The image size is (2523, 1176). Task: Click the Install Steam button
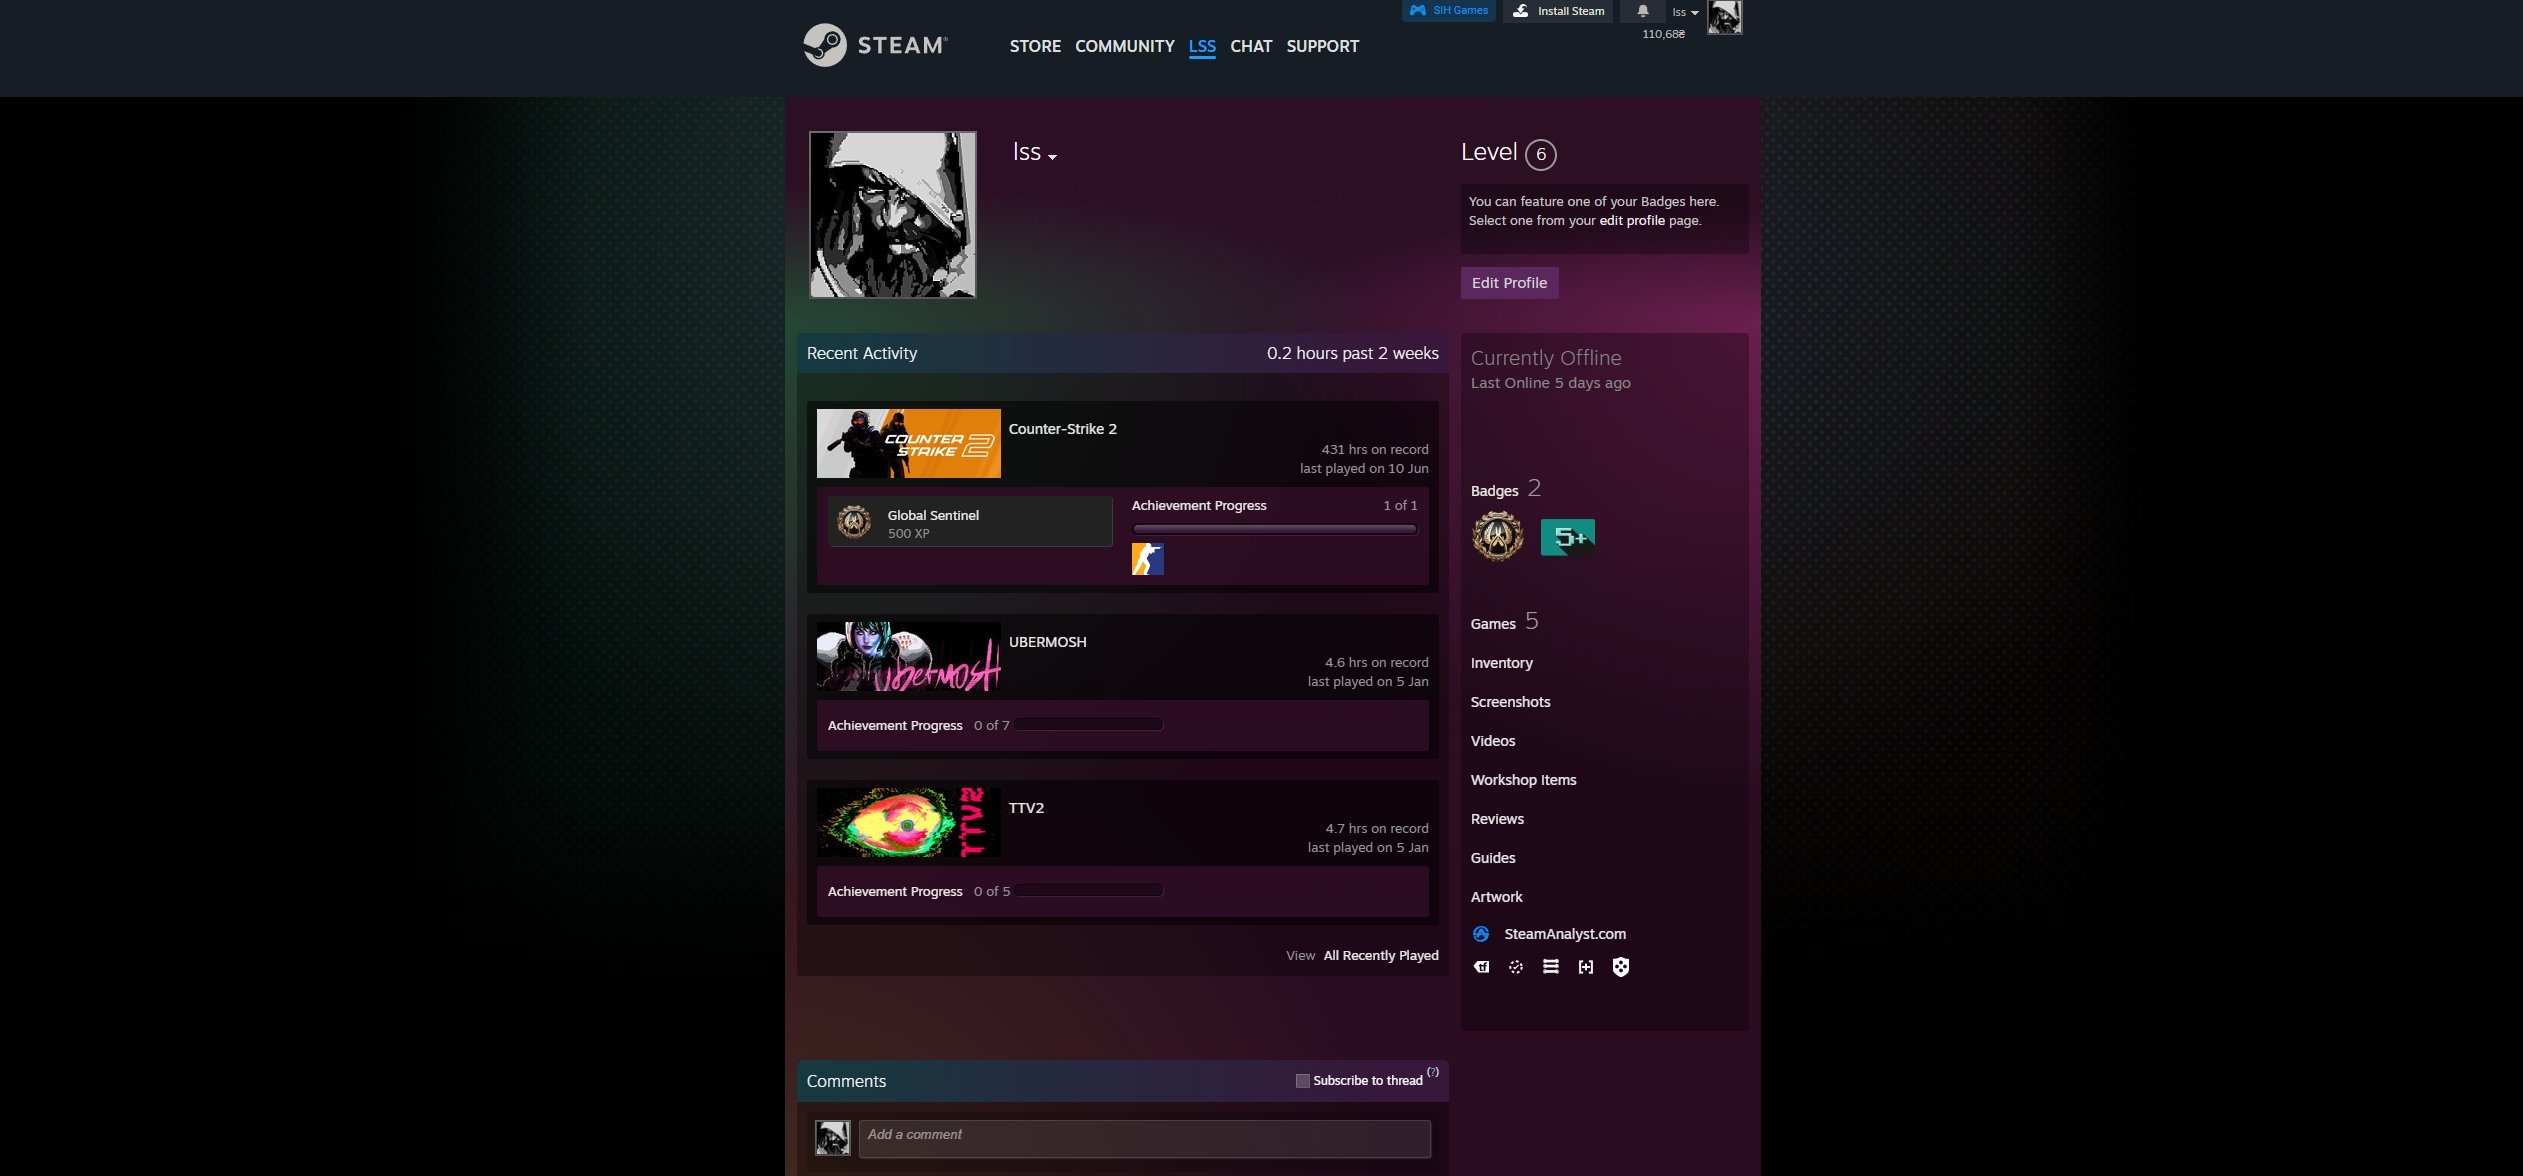1558,11
